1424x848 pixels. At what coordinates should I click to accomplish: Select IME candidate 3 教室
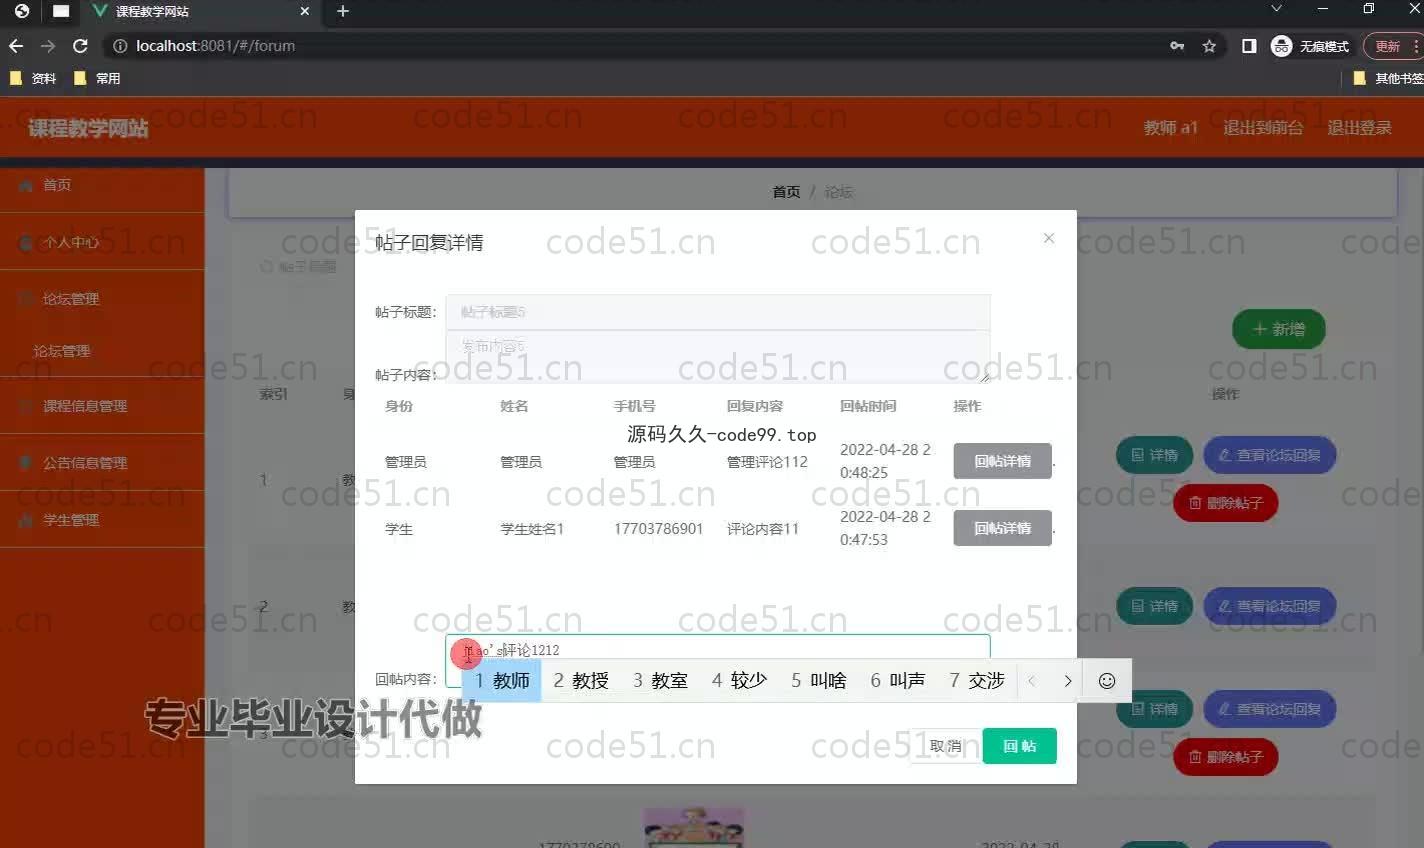point(660,681)
